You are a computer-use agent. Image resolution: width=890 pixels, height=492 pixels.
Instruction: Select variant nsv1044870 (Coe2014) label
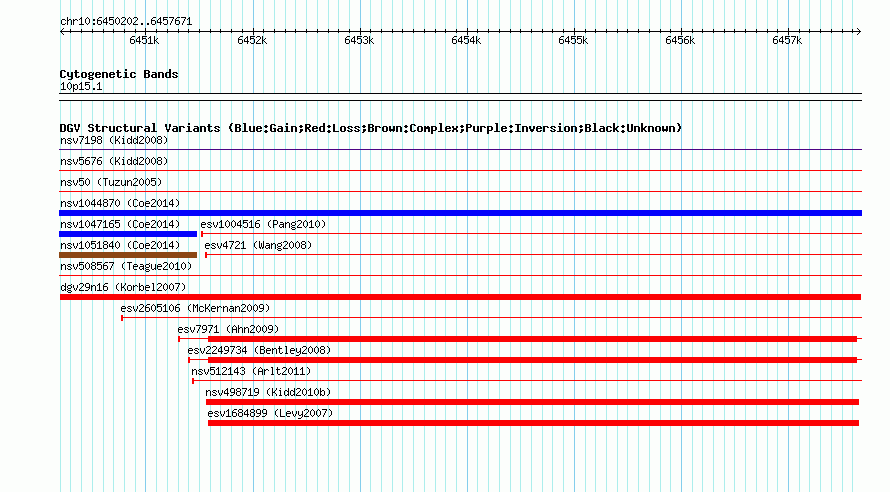pos(120,203)
